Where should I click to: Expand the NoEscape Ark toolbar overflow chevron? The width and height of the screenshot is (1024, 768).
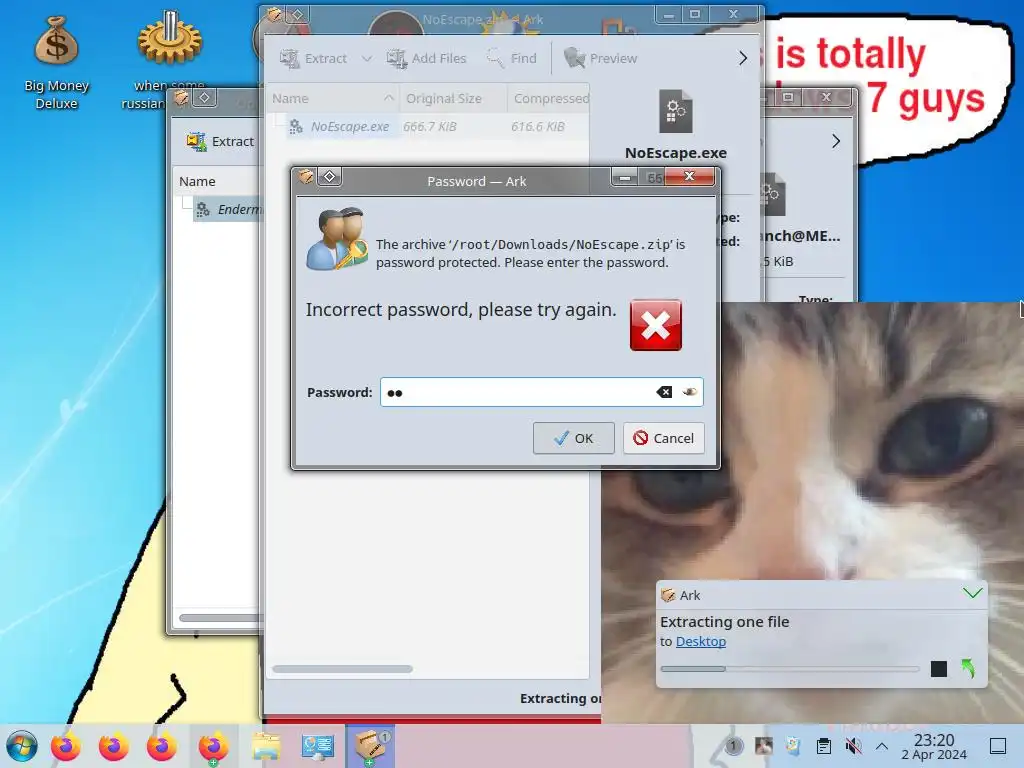click(x=743, y=58)
